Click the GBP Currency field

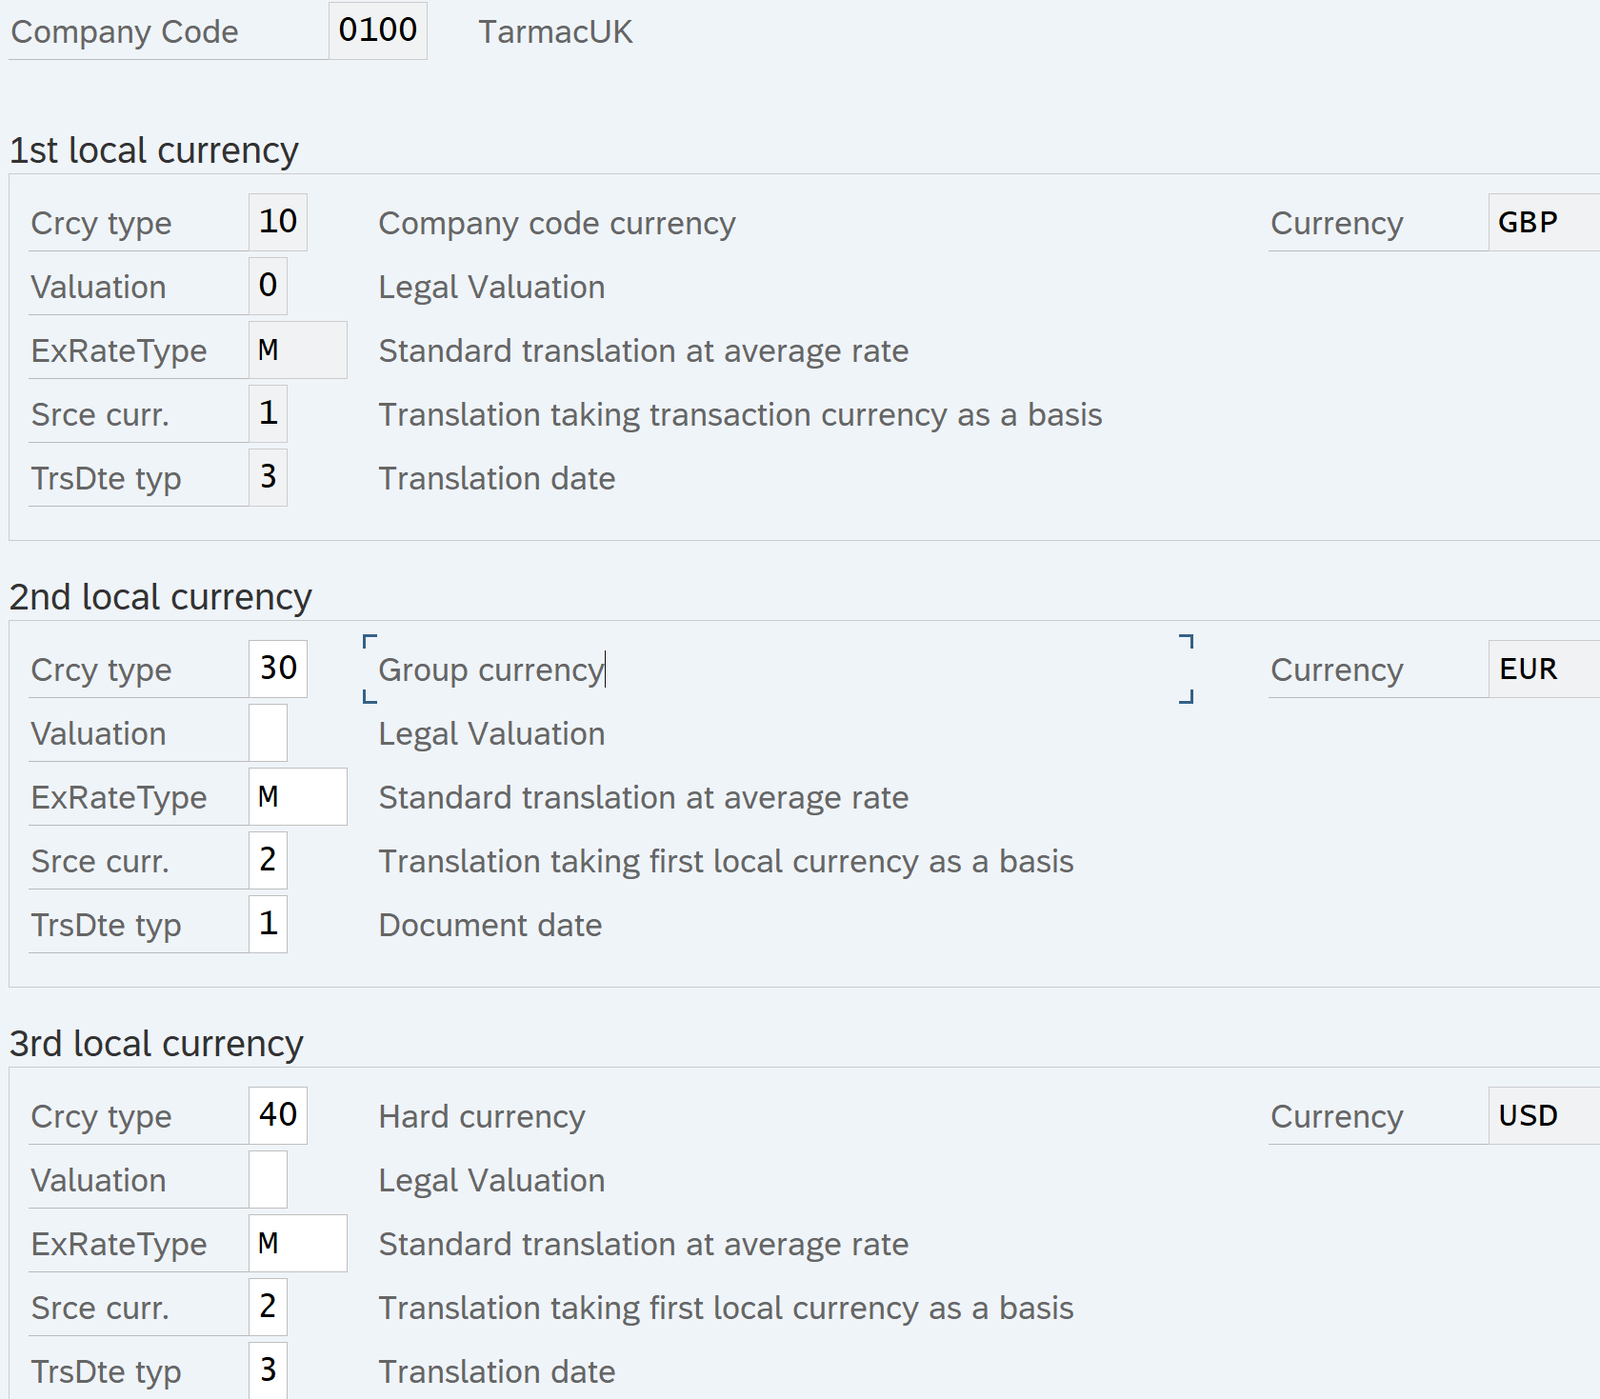[1541, 222]
